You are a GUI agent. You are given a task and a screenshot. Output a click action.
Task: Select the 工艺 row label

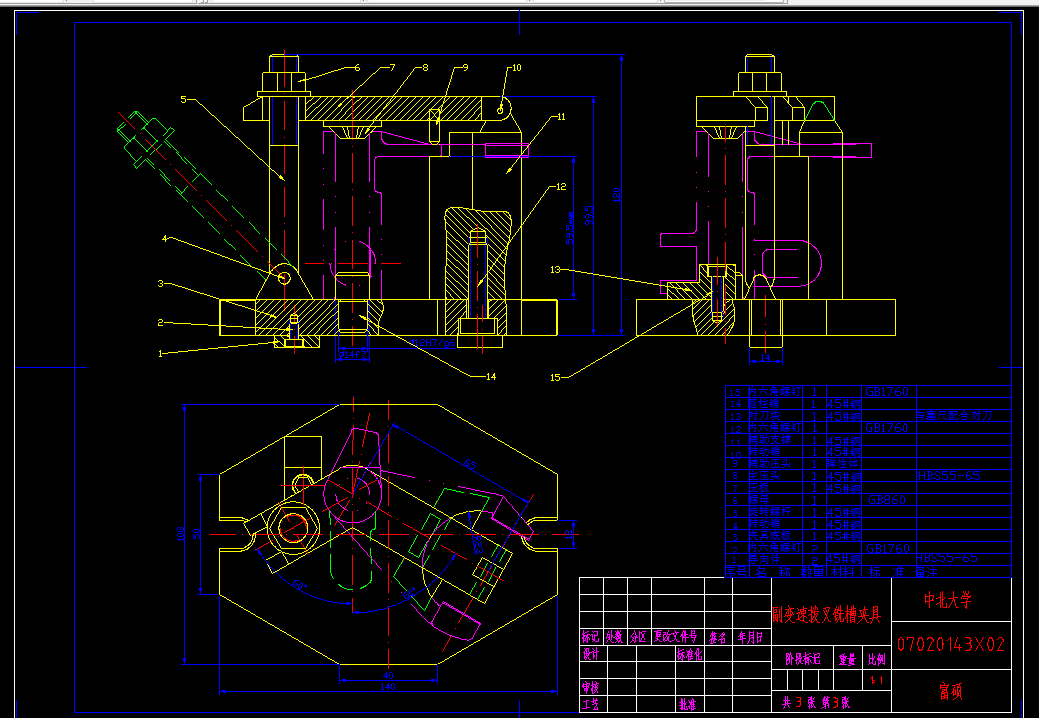coord(590,704)
